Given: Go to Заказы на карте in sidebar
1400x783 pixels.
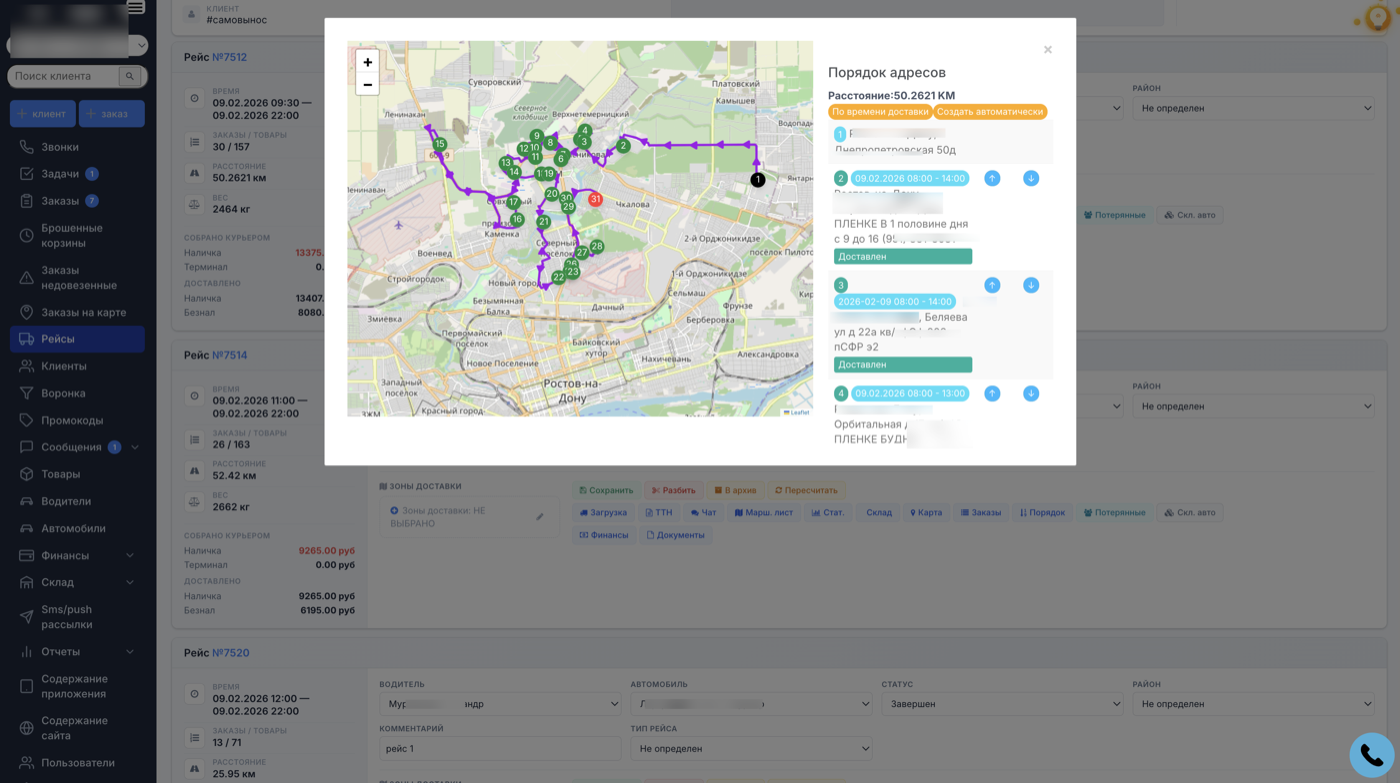Looking at the screenshot, I should [x=83, y=312].
